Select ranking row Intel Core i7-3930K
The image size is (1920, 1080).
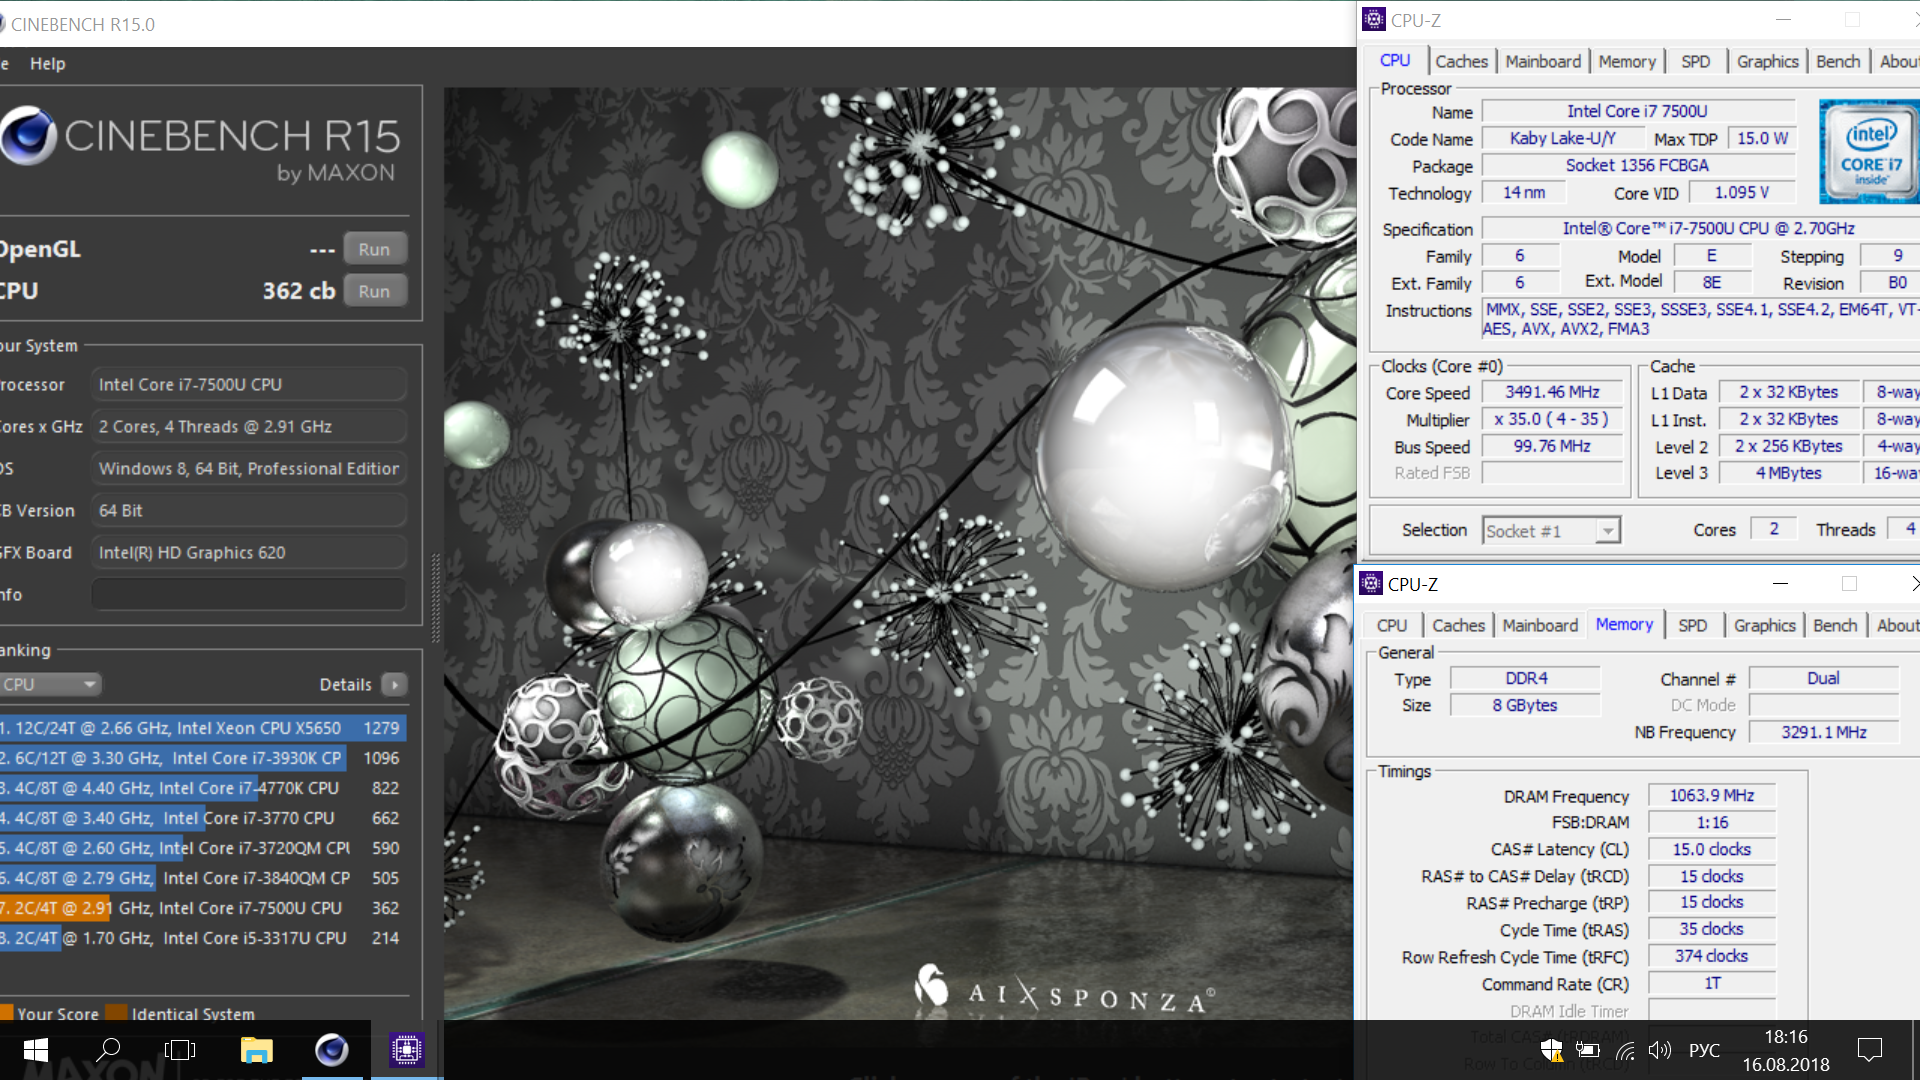pyautogui.click(x=203, y=758)
